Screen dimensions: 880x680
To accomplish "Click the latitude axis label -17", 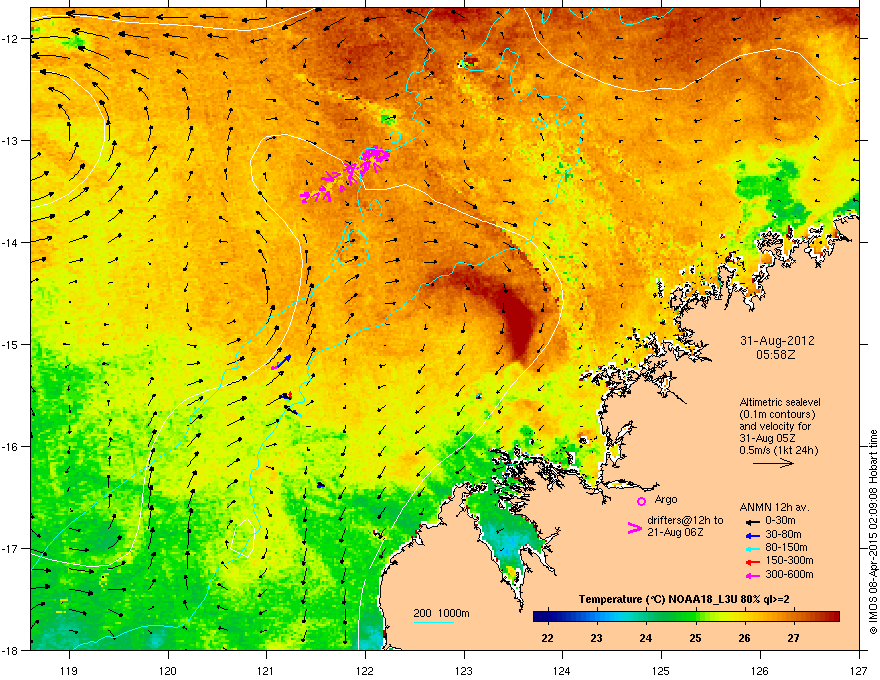I will point(10,548).
